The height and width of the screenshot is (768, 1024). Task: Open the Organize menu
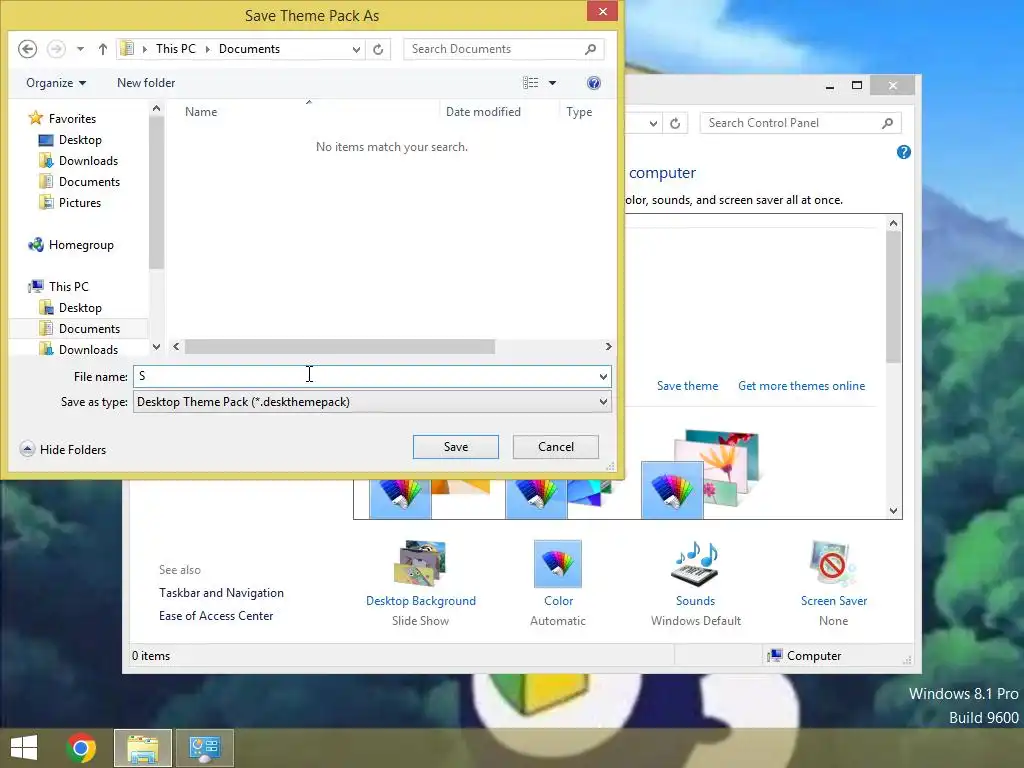56,83
